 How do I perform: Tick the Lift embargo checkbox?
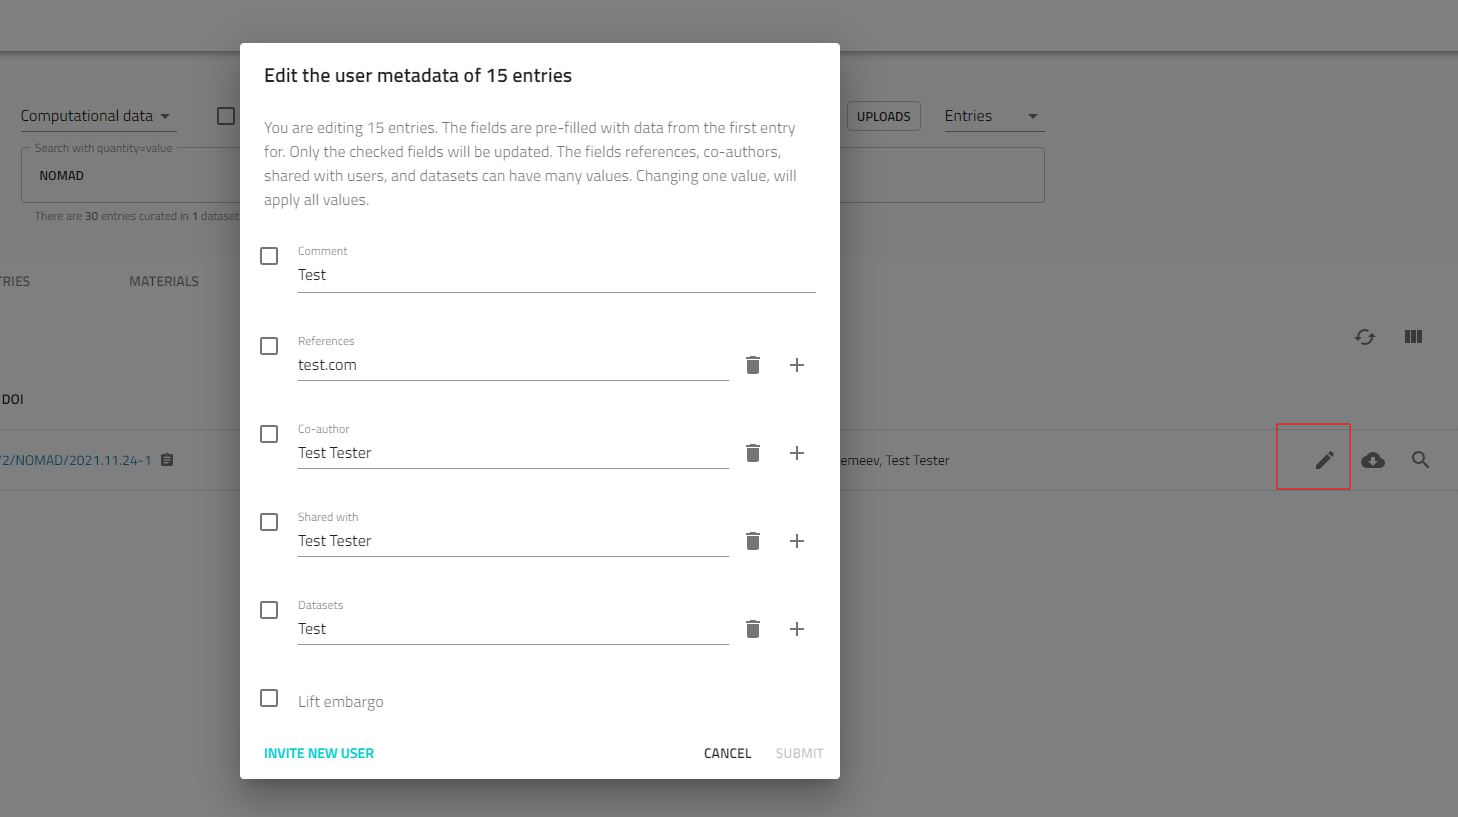(269, 698)
